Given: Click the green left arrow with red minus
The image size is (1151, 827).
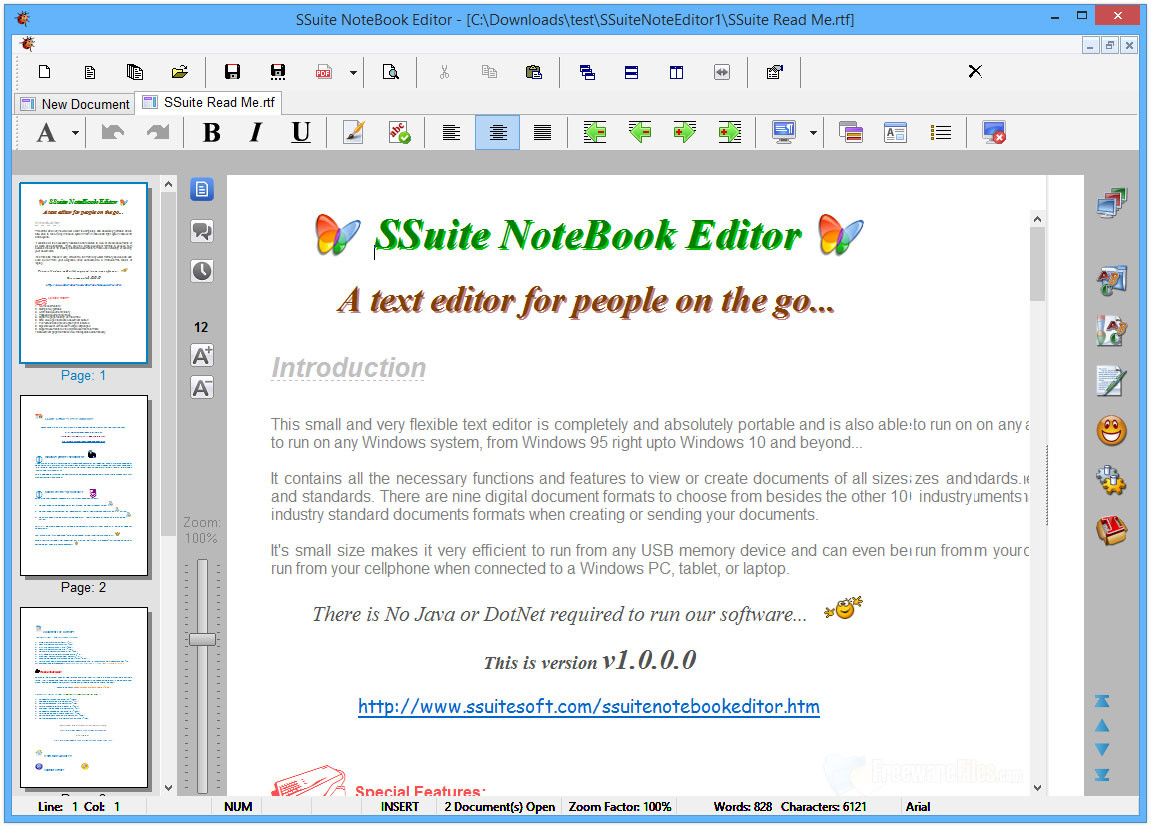Looking at the screenshot, I should pos(595,133).
